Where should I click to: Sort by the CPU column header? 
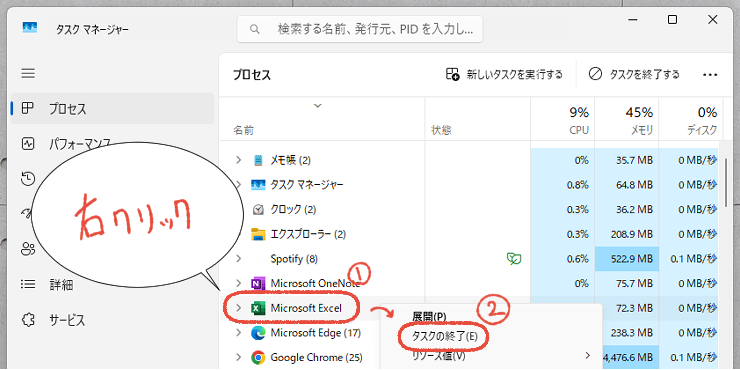pos(562,120)
